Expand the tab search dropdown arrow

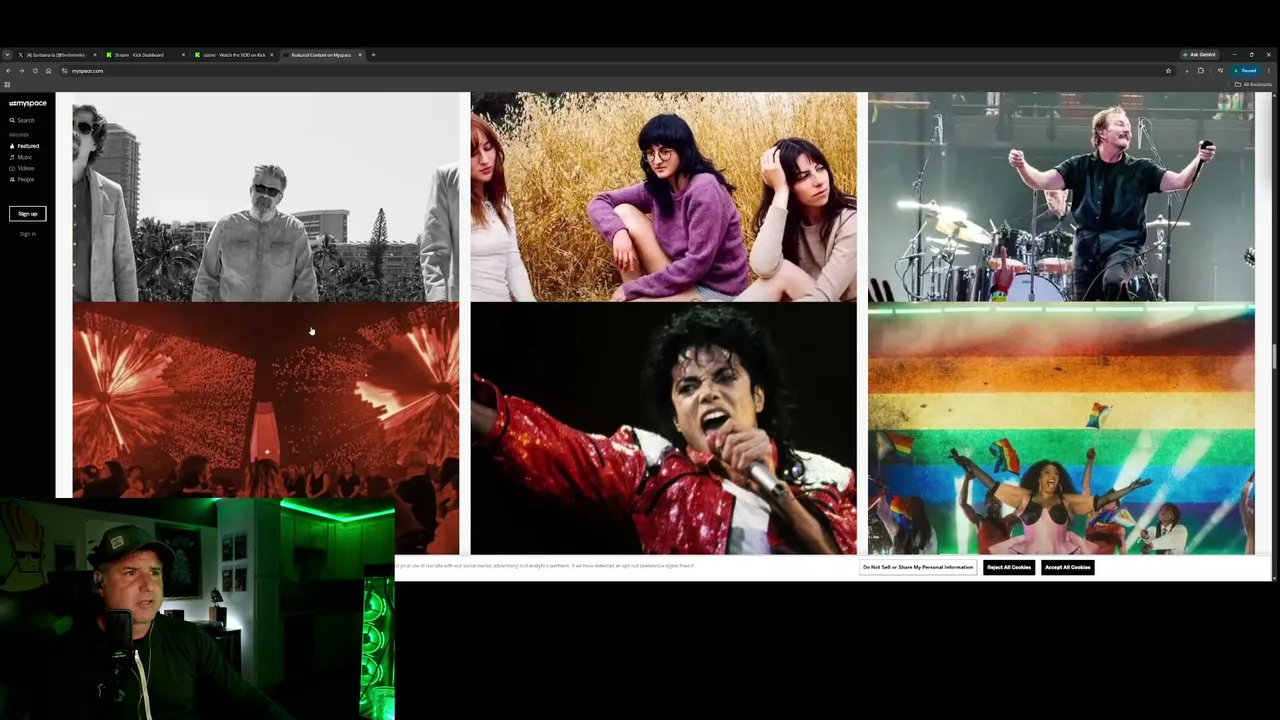click(x=7, y=55)
